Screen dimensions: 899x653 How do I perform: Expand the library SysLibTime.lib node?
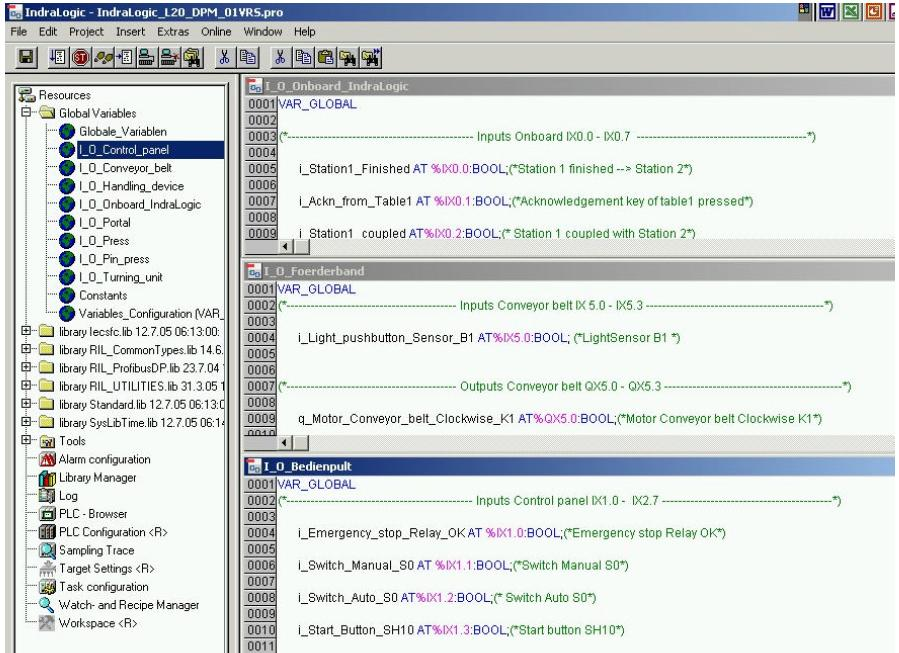(26, 422)
